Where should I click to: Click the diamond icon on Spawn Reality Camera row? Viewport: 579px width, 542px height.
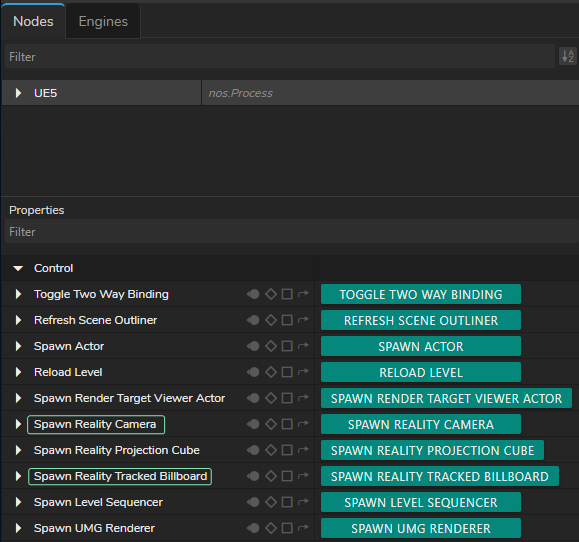271,424
